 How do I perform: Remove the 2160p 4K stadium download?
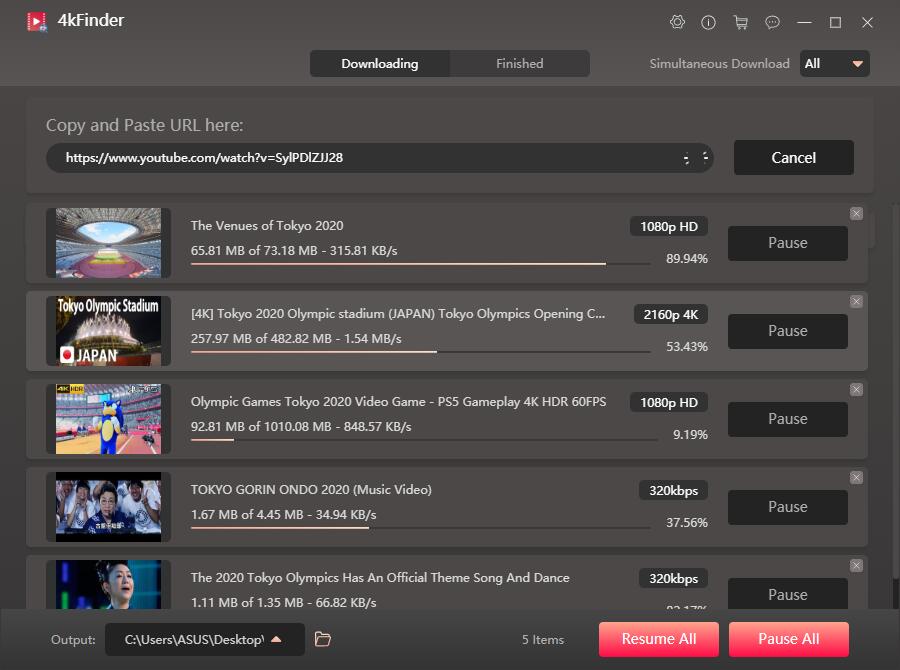pyautogui.click(x=856, y=301)
